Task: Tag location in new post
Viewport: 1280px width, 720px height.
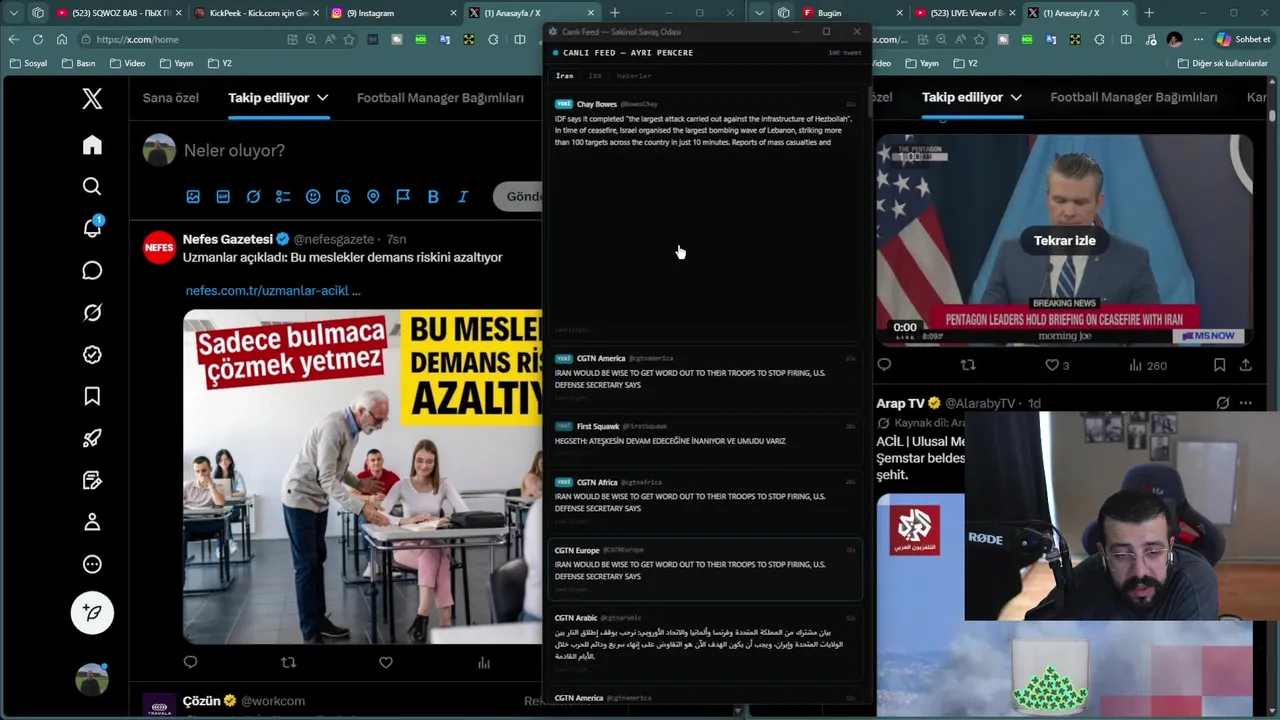Action: (373, 197)
